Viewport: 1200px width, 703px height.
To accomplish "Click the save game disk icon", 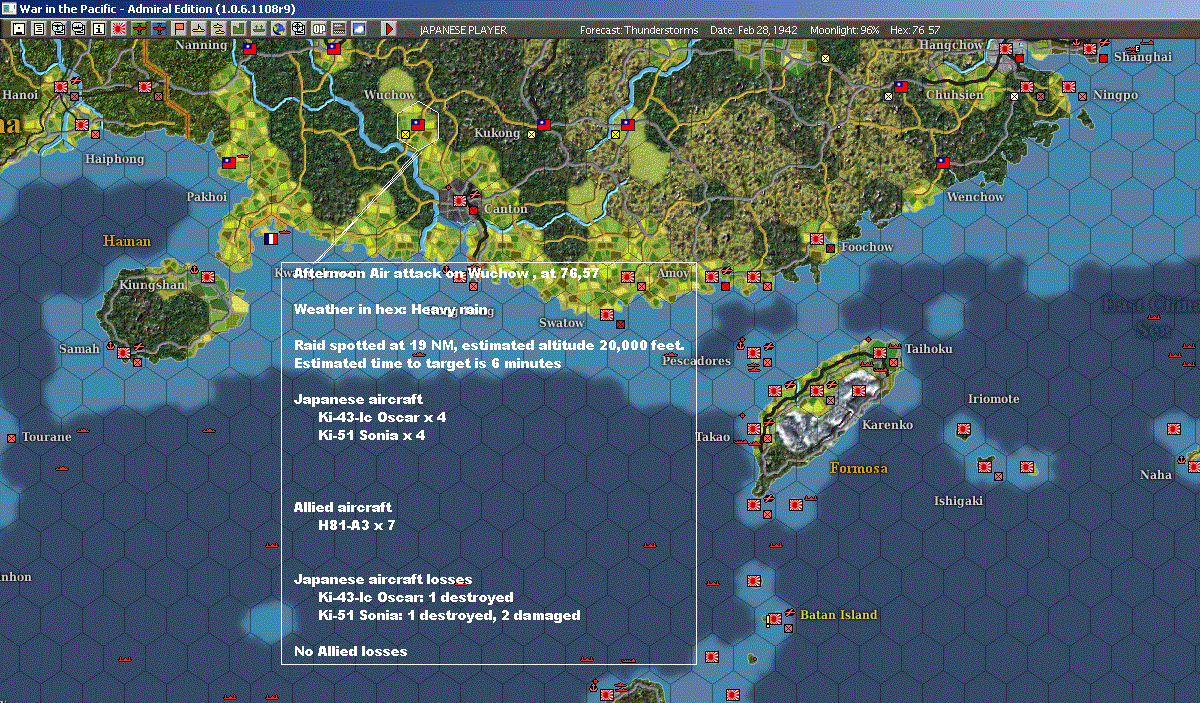I will 19,29.
